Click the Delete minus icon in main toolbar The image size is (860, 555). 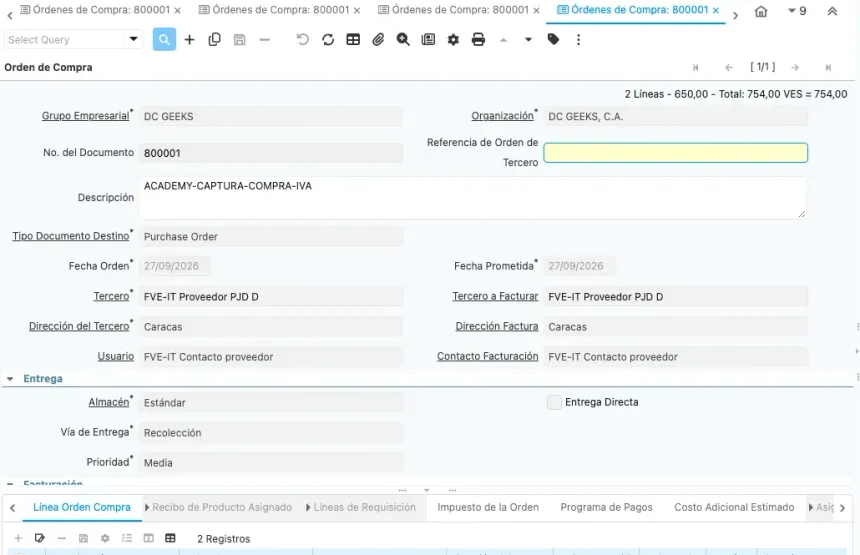(x=264, y=39)
